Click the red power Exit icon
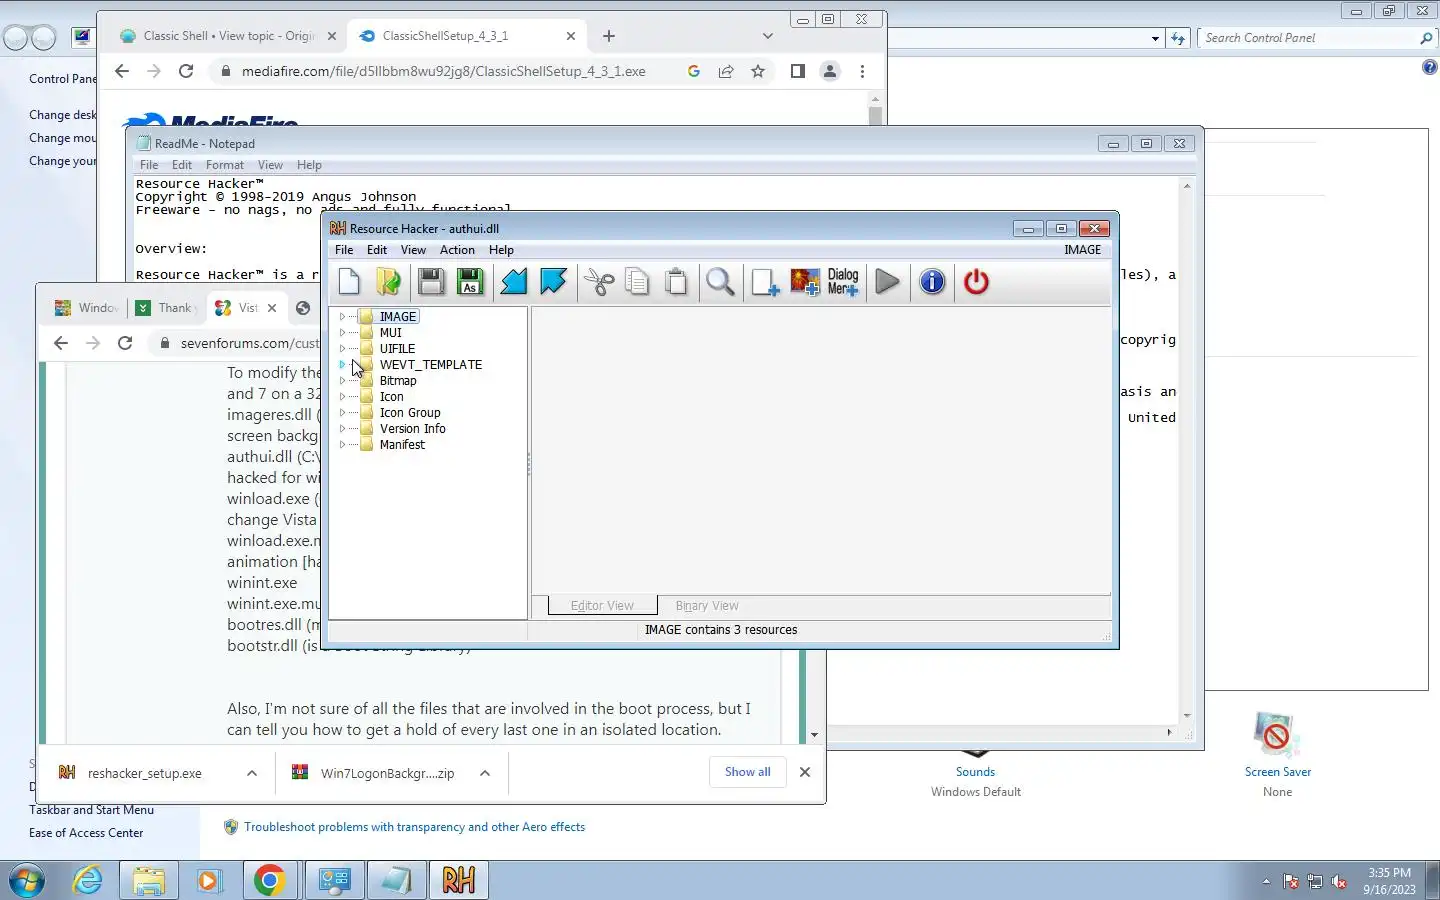Screen dimensions: 1440x900 click(976, 282)
